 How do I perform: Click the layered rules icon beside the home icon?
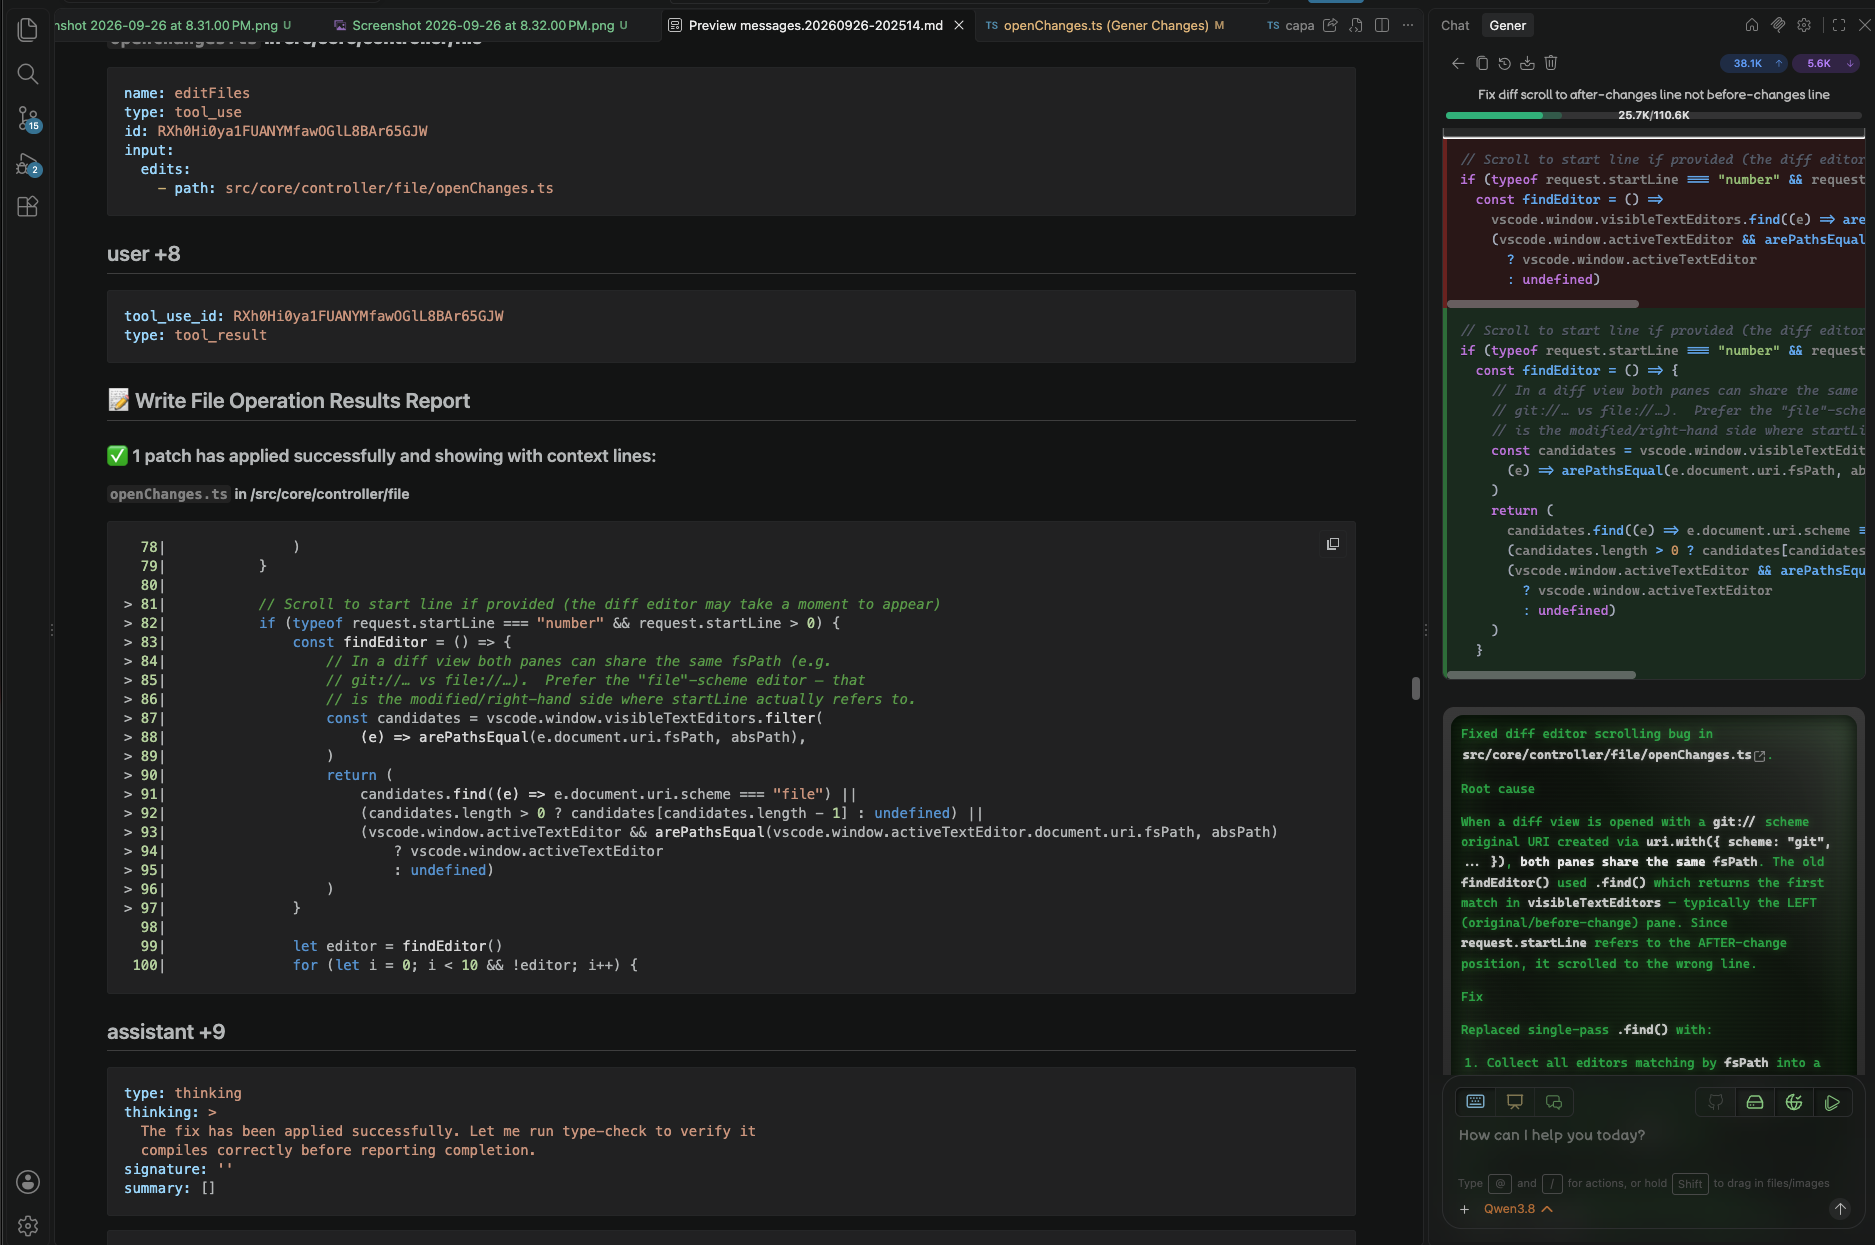click(1778, 25)
